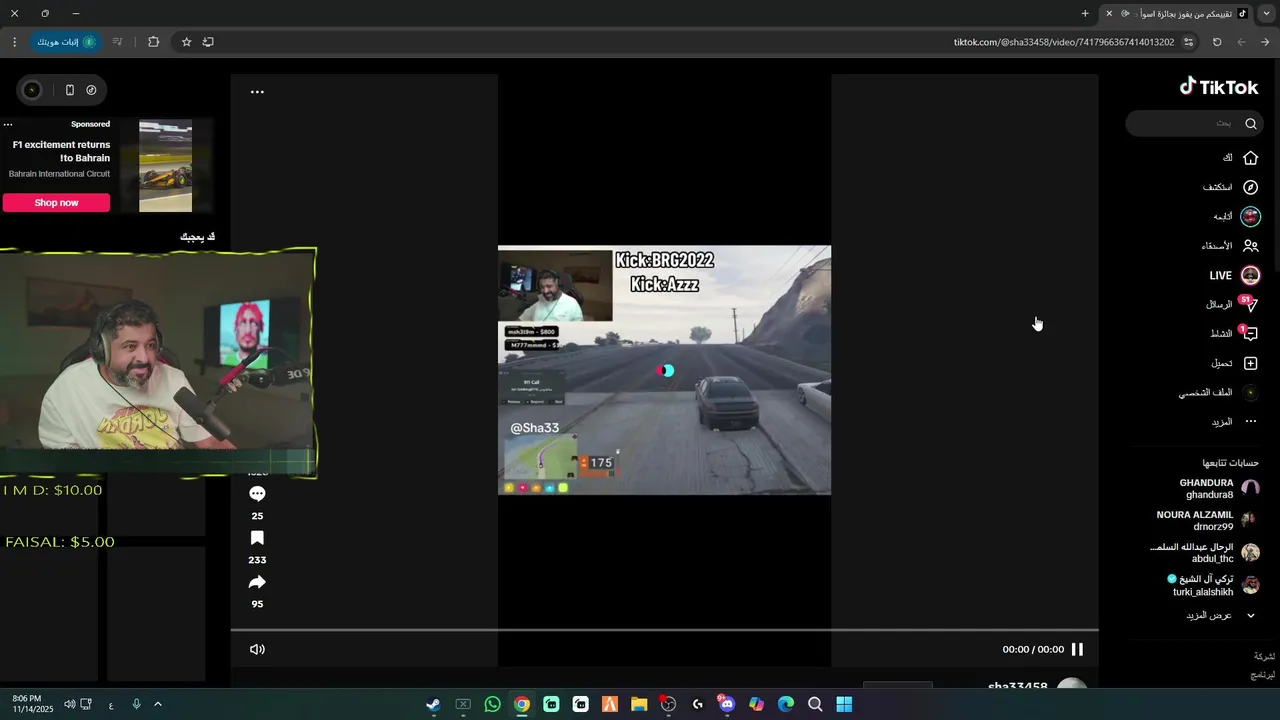Screen dimensions: 1280x720
Task: Open the Following avatar icon
Action: pyautogui.click(x=1250, y=216)
